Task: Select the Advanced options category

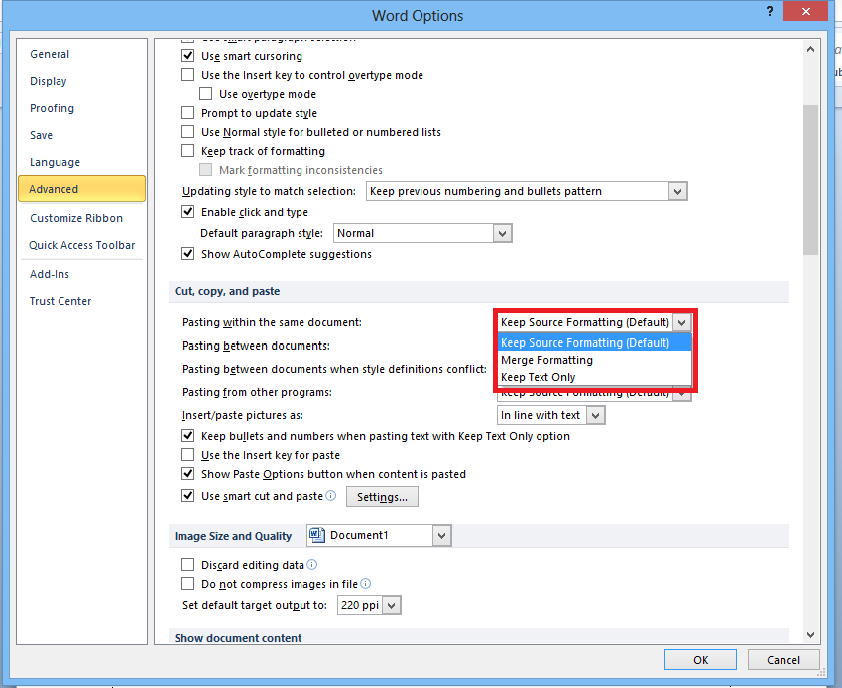Action: (82, 189)
